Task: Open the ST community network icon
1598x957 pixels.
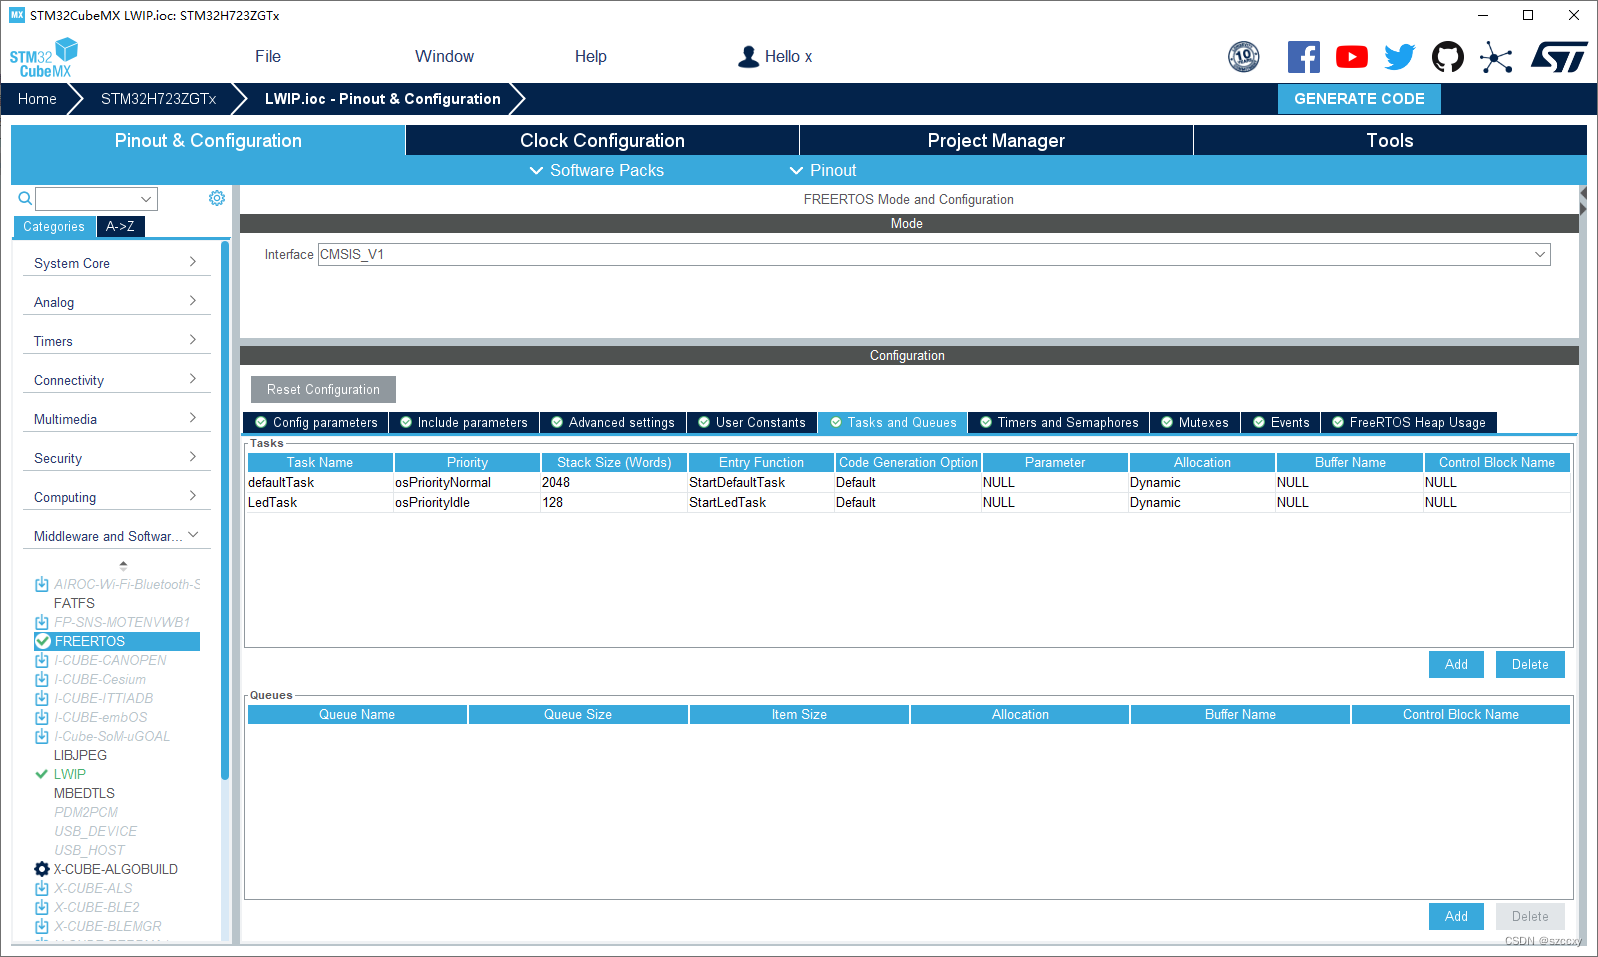Action: (x=1496, y=57)
